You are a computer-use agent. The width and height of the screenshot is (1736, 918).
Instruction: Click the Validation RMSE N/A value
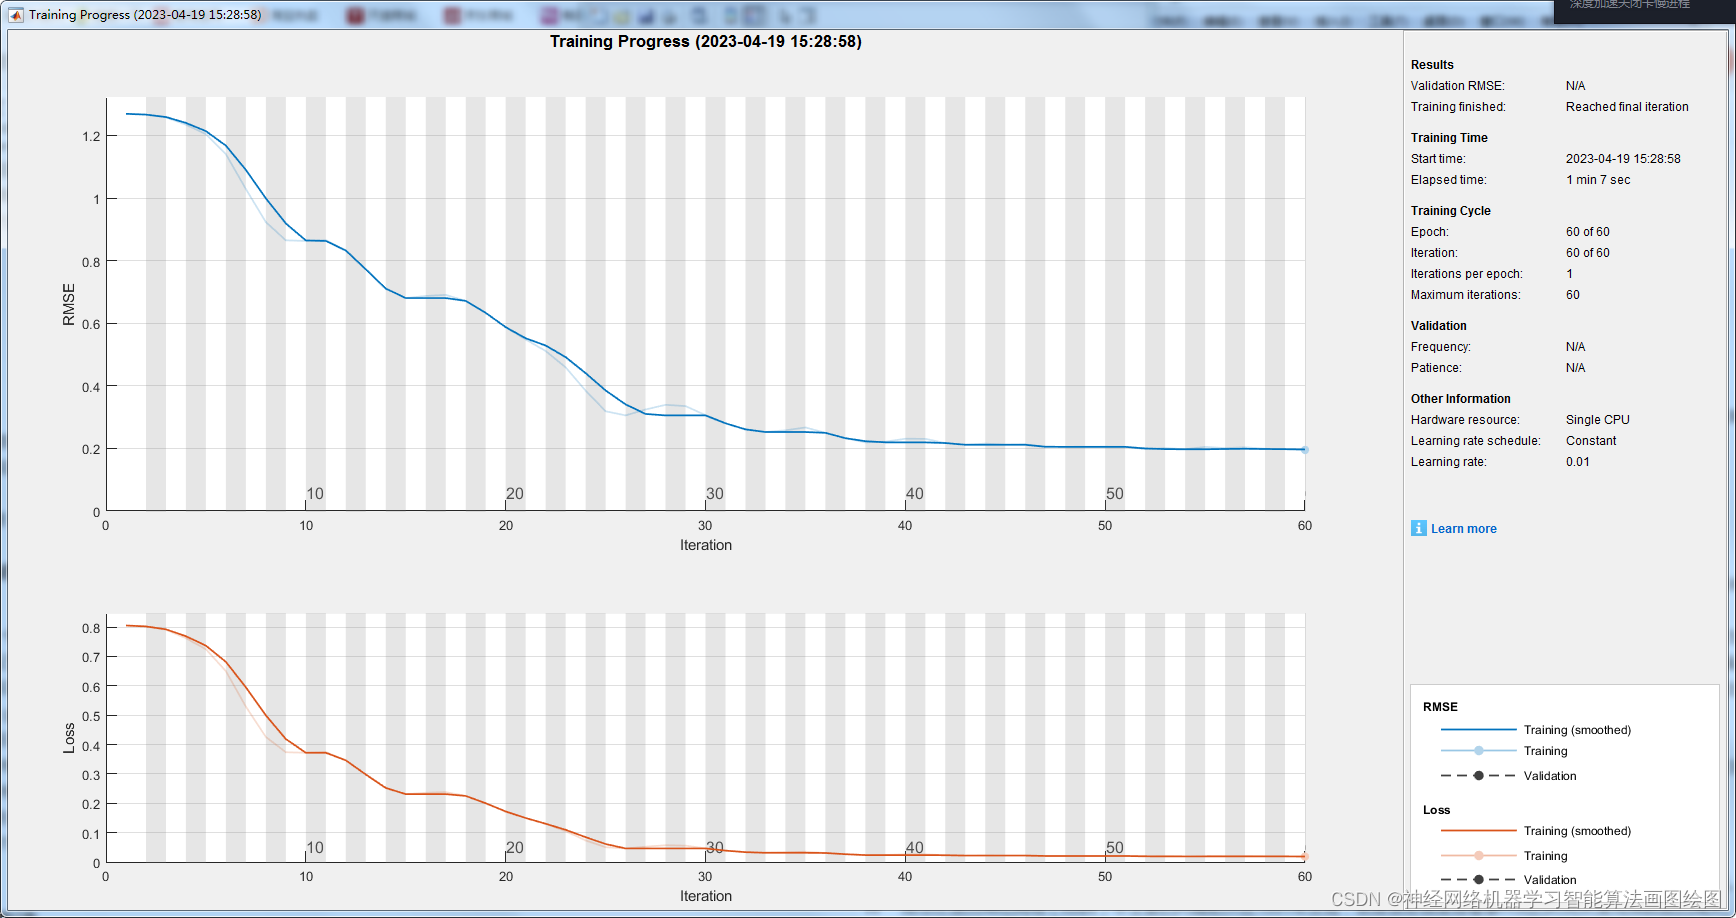pyautogui.click(x=1575, y=86)
